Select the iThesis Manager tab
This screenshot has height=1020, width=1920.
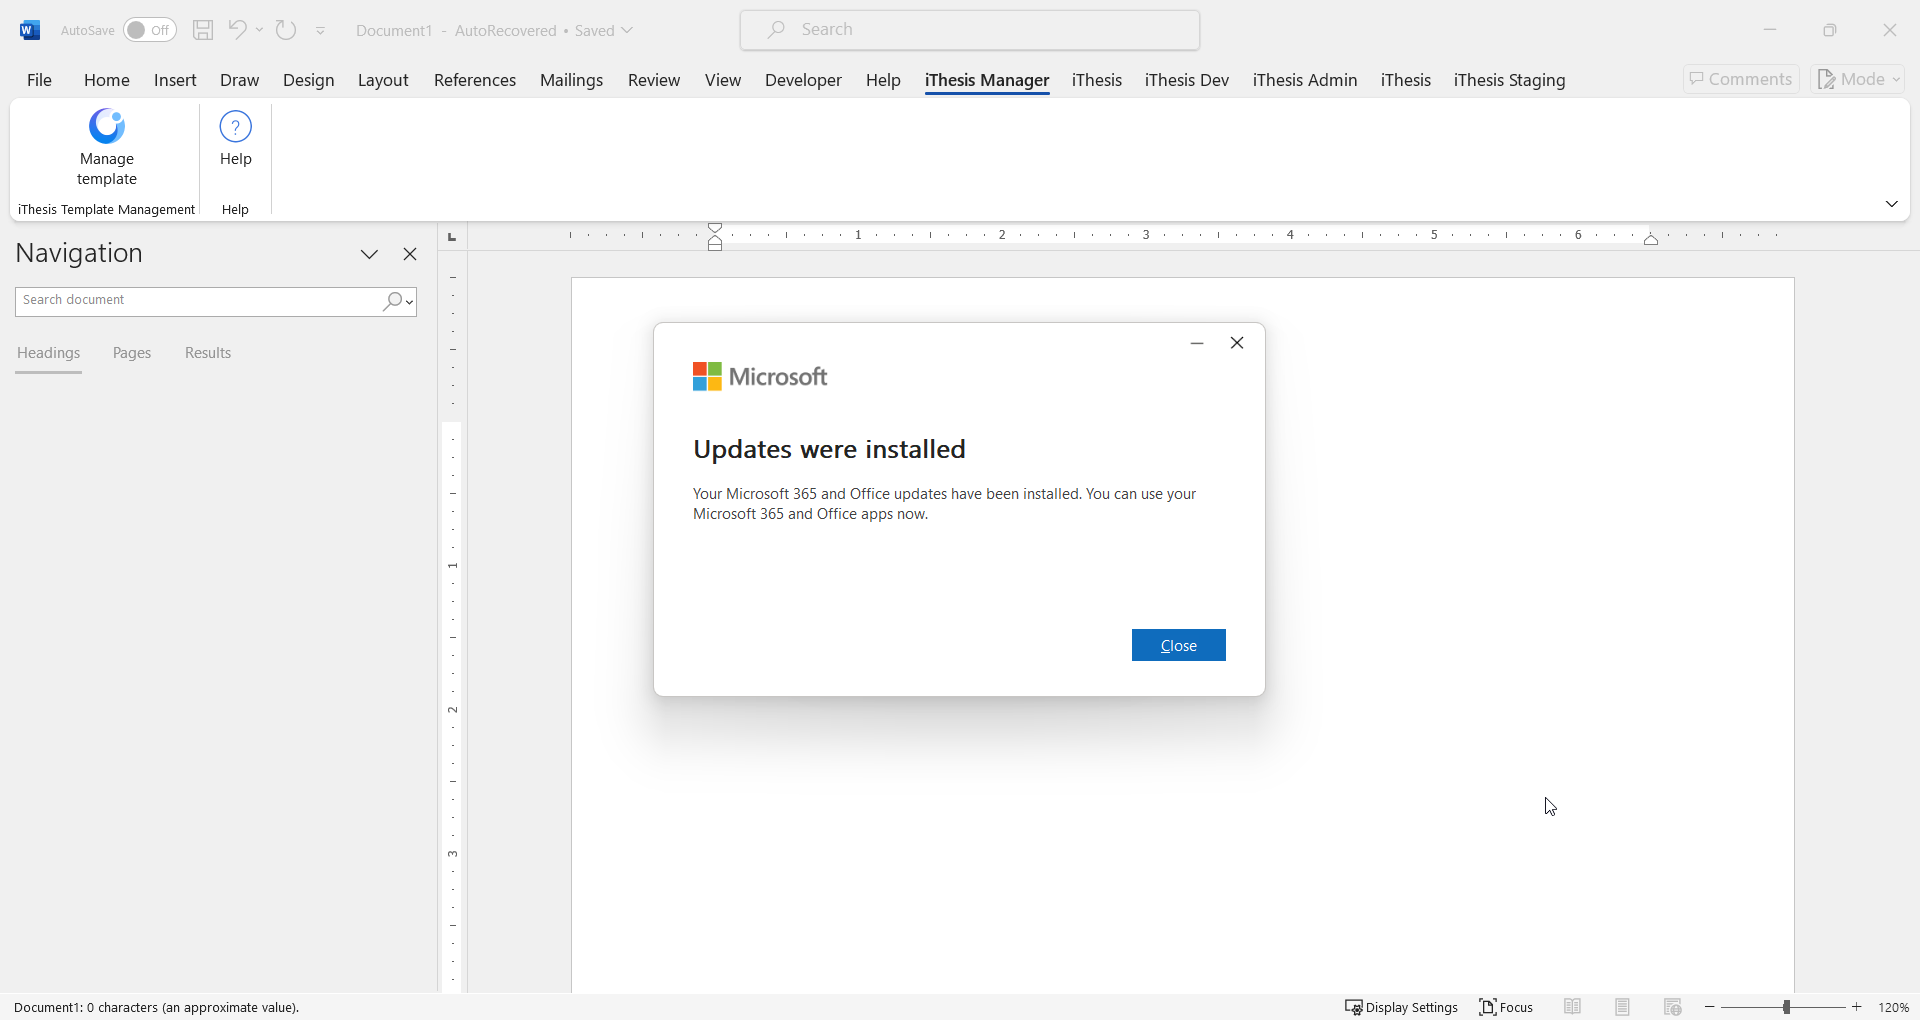[x=987, y=80]
